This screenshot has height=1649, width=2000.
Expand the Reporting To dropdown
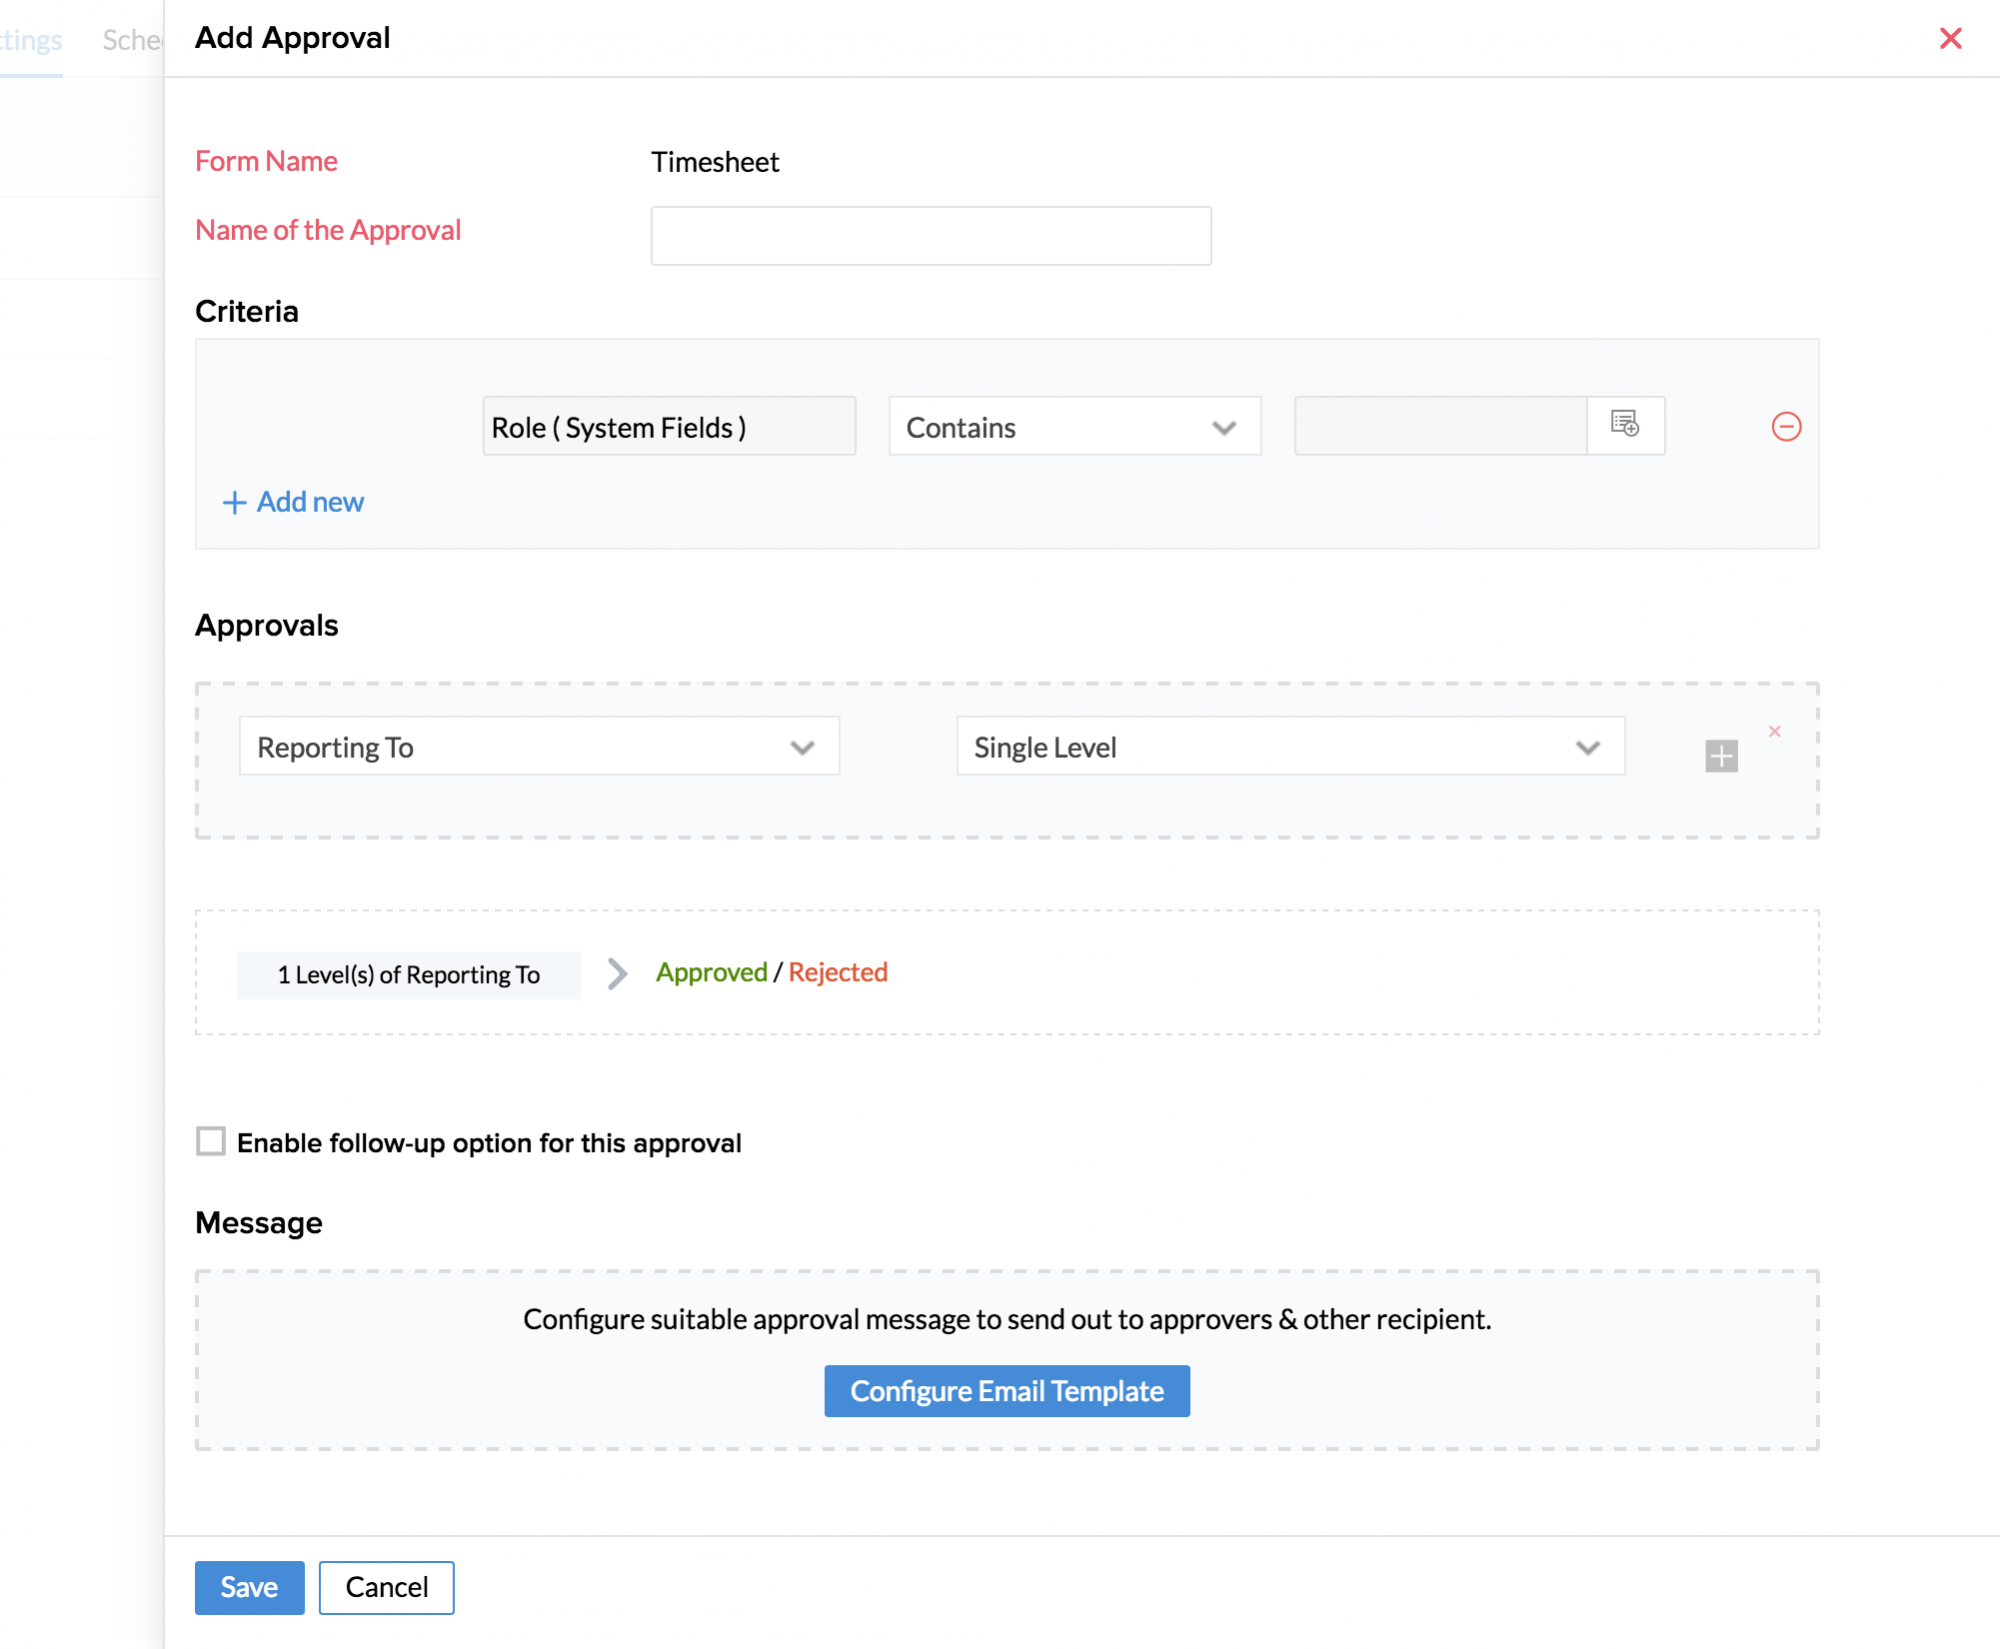coord(539,746)
